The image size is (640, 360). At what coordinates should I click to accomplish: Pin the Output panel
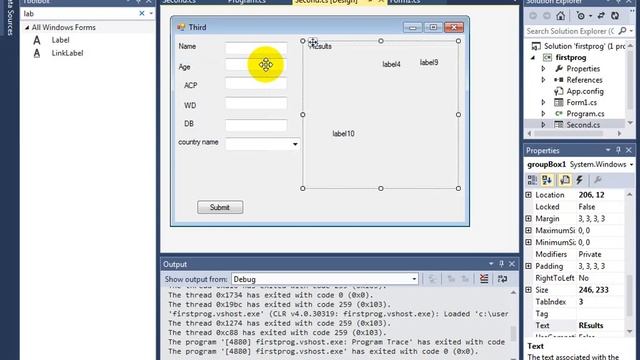coord(502,264)
